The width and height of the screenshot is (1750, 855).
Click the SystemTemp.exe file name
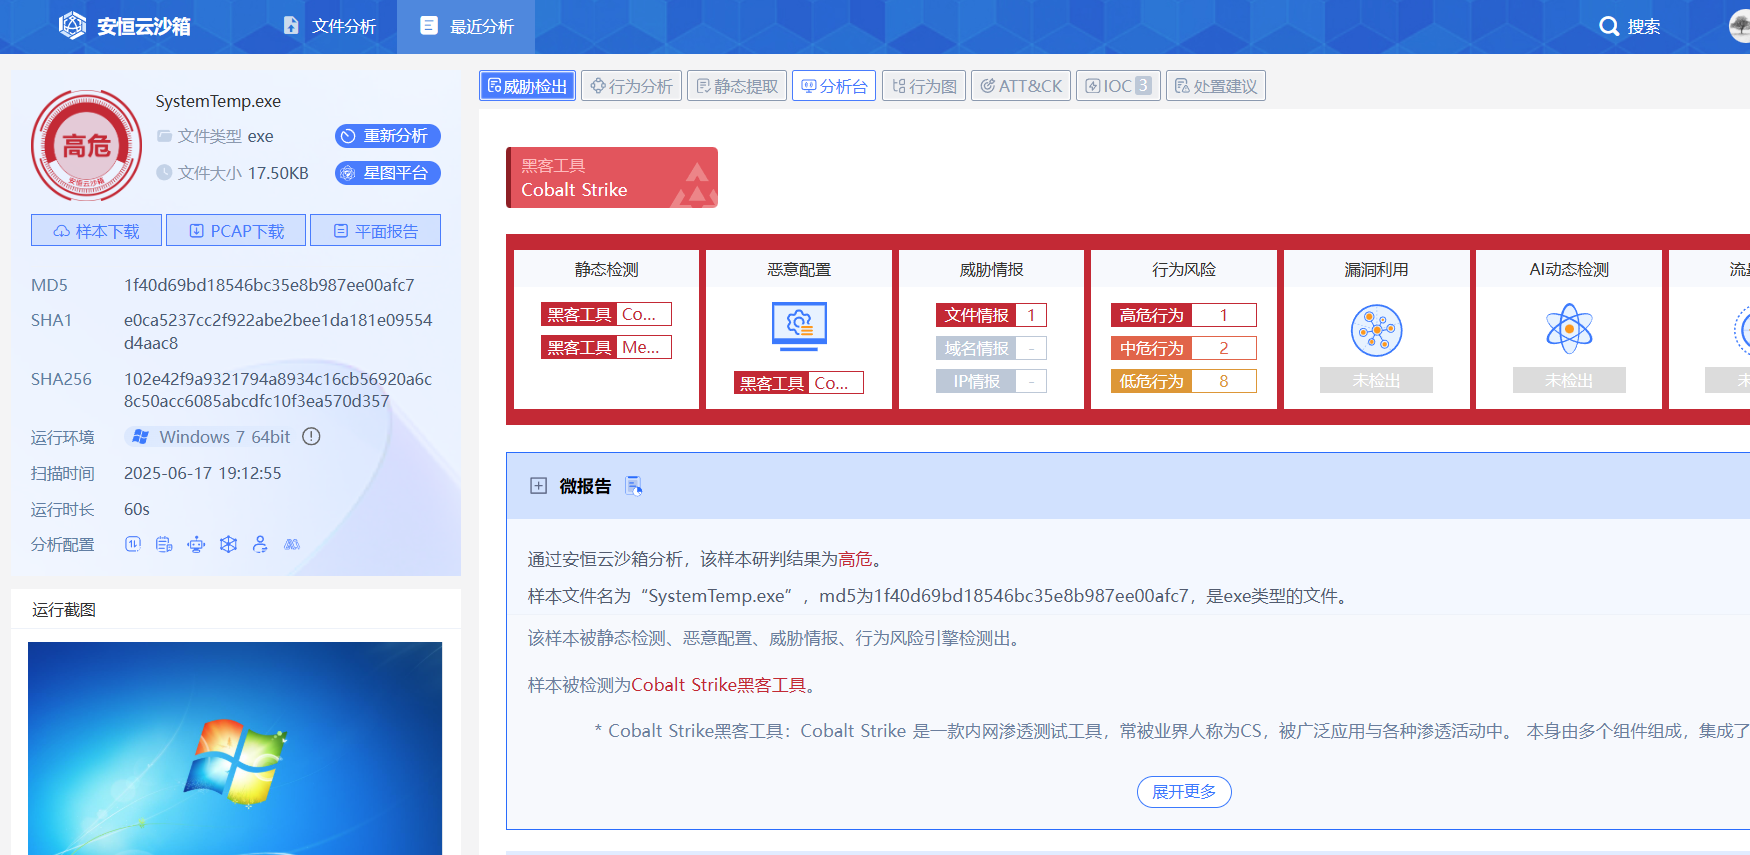[218, 101]
